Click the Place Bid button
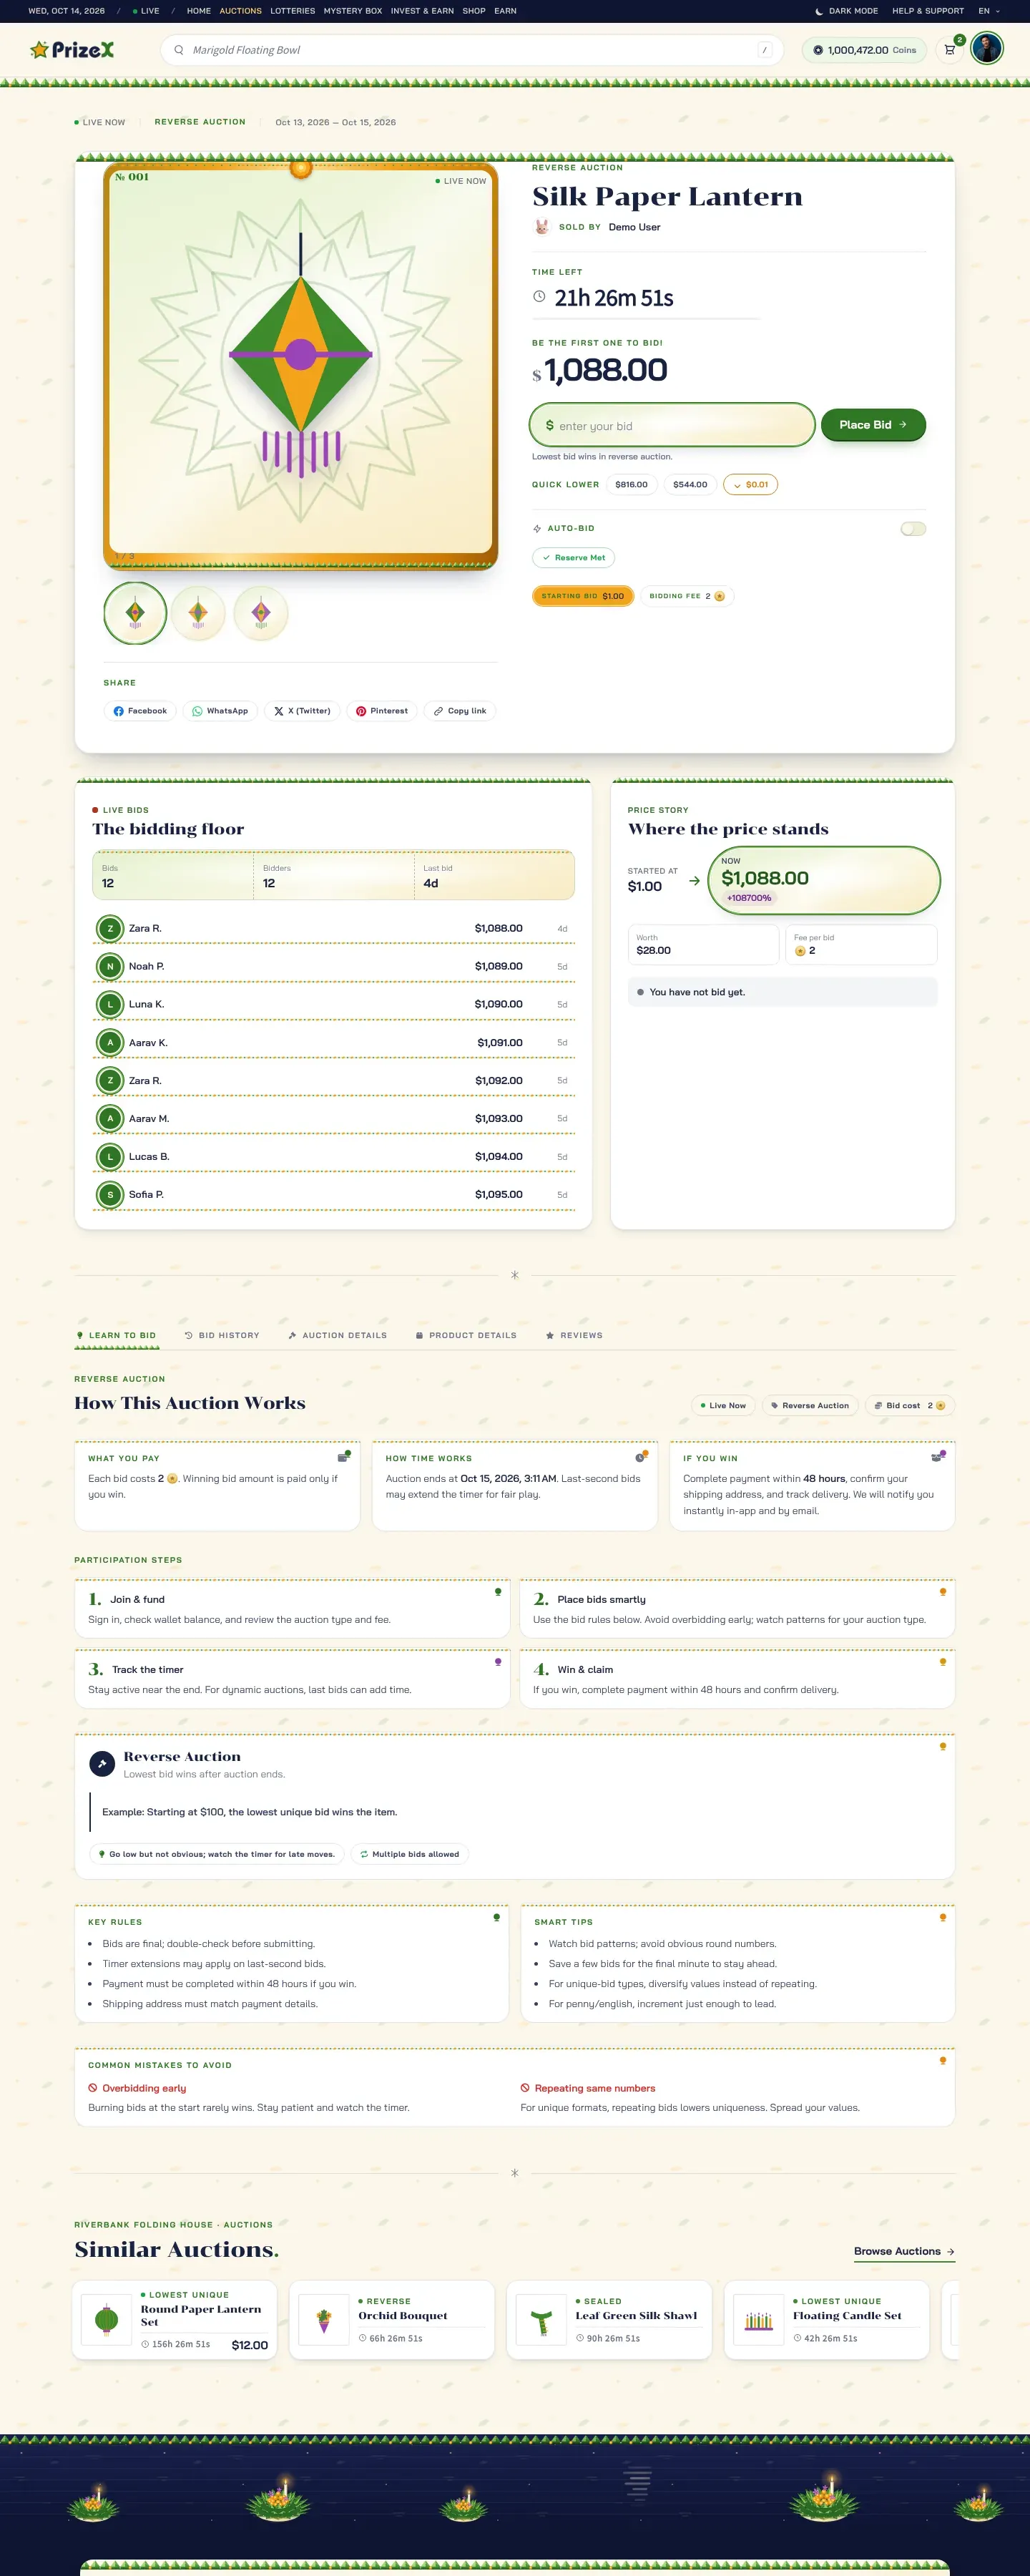 [x=873, y=425]
